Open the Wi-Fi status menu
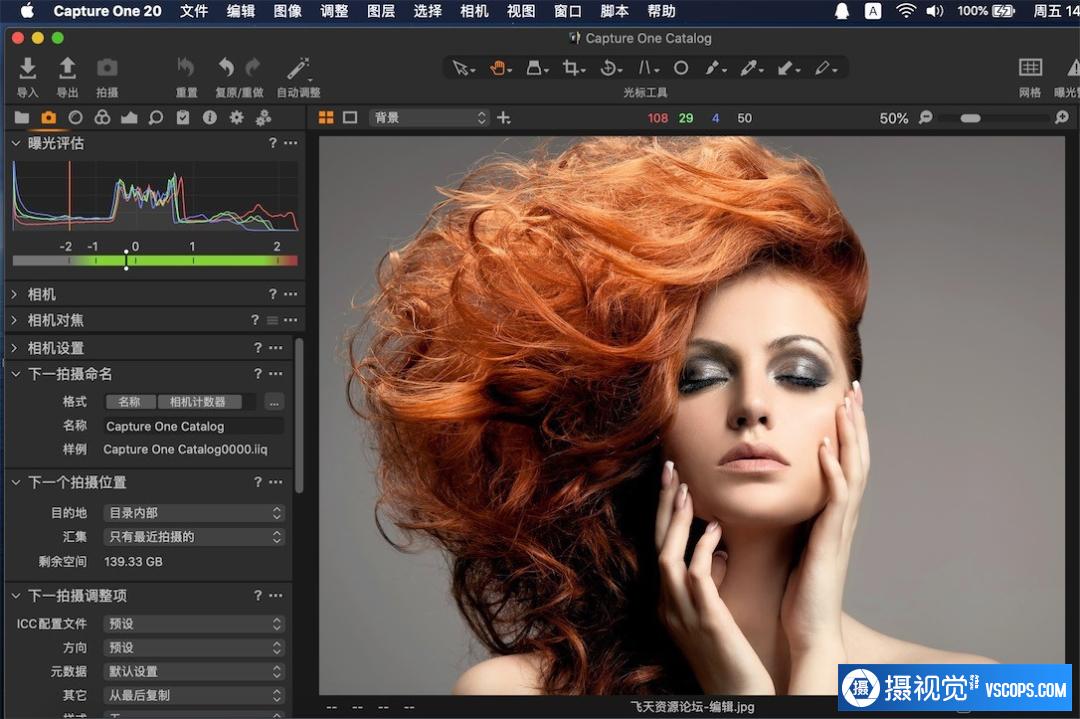1080x719 pixels. coord(905,11)
